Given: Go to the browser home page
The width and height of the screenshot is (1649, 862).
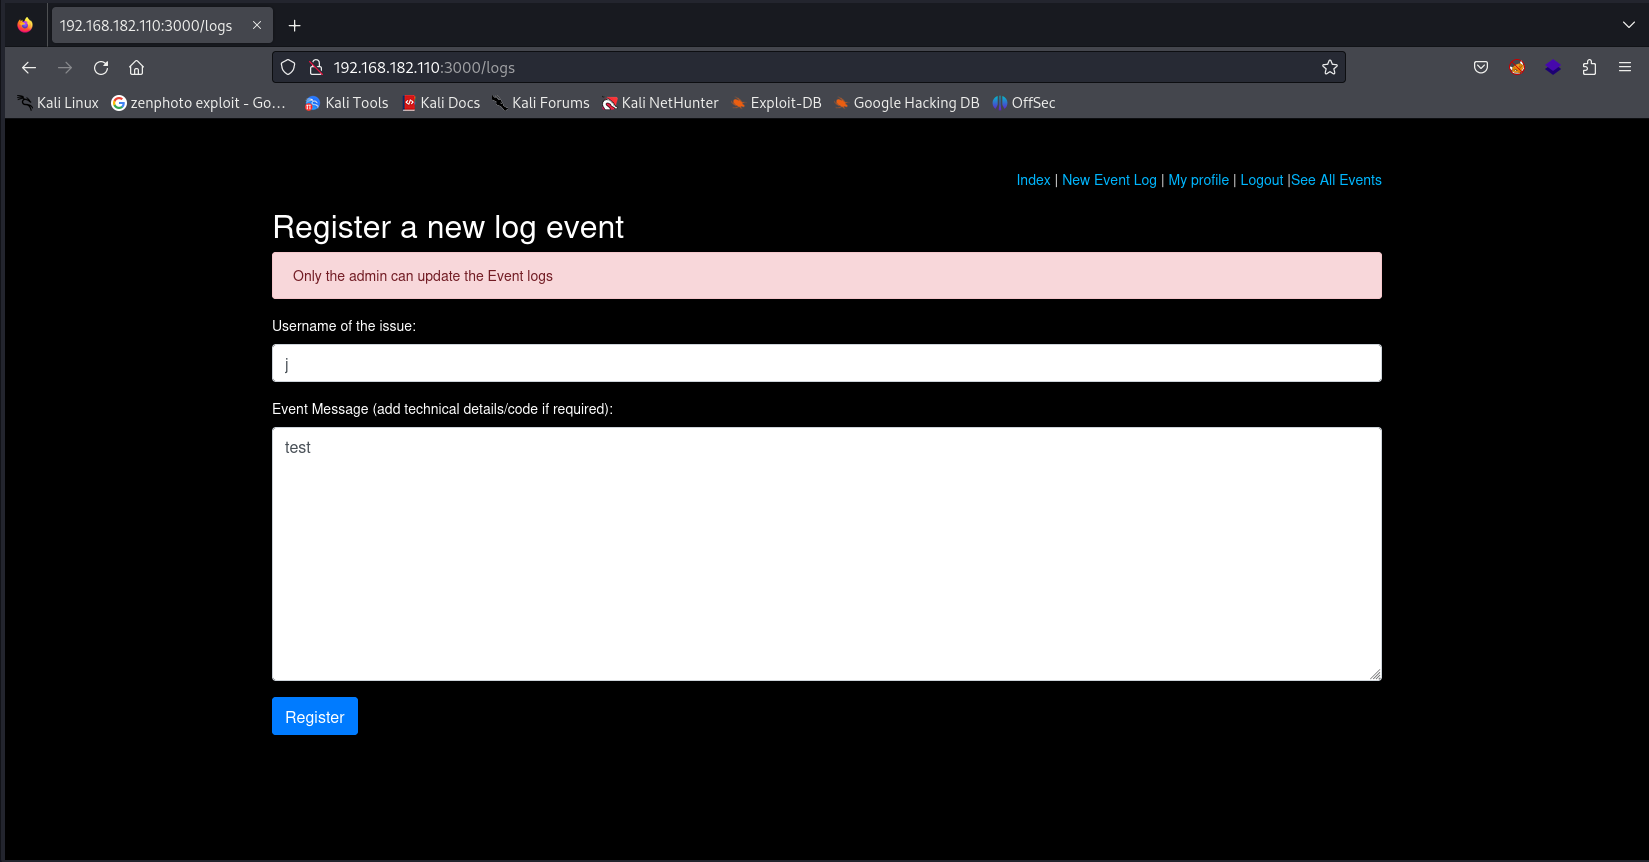Looking at the screenshot, I should point(137,68).
